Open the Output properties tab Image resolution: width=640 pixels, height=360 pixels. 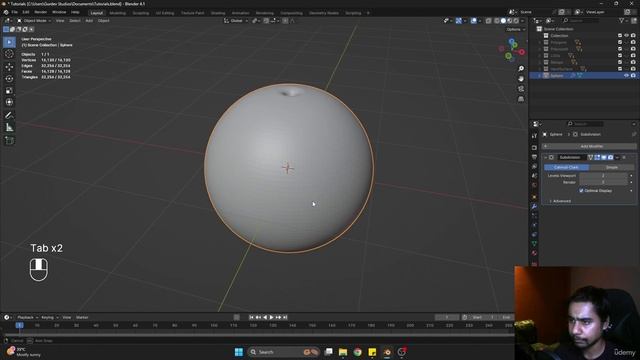pyautogui.click(x=534, y=157)
